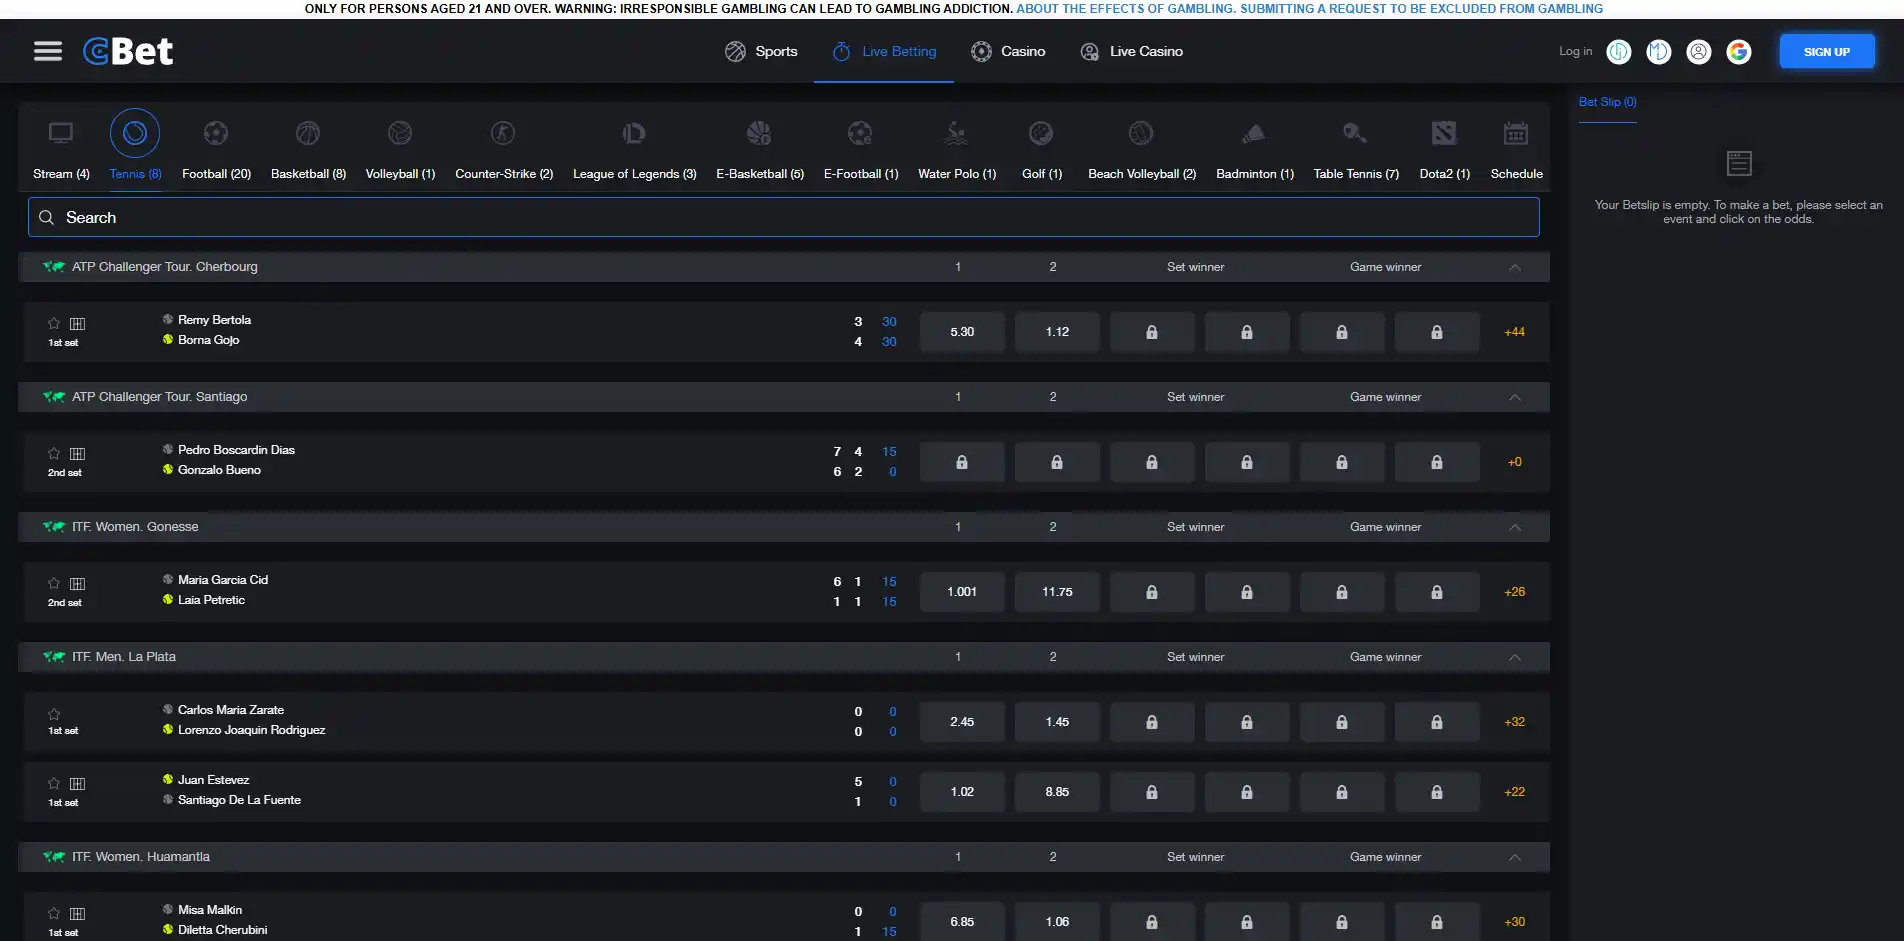1904x941 pixels.
Task: Bet 1.45 odds on Lorenzo Joaquin Rodriguez
Action: pyautogui.click(x=1057, y=722)
